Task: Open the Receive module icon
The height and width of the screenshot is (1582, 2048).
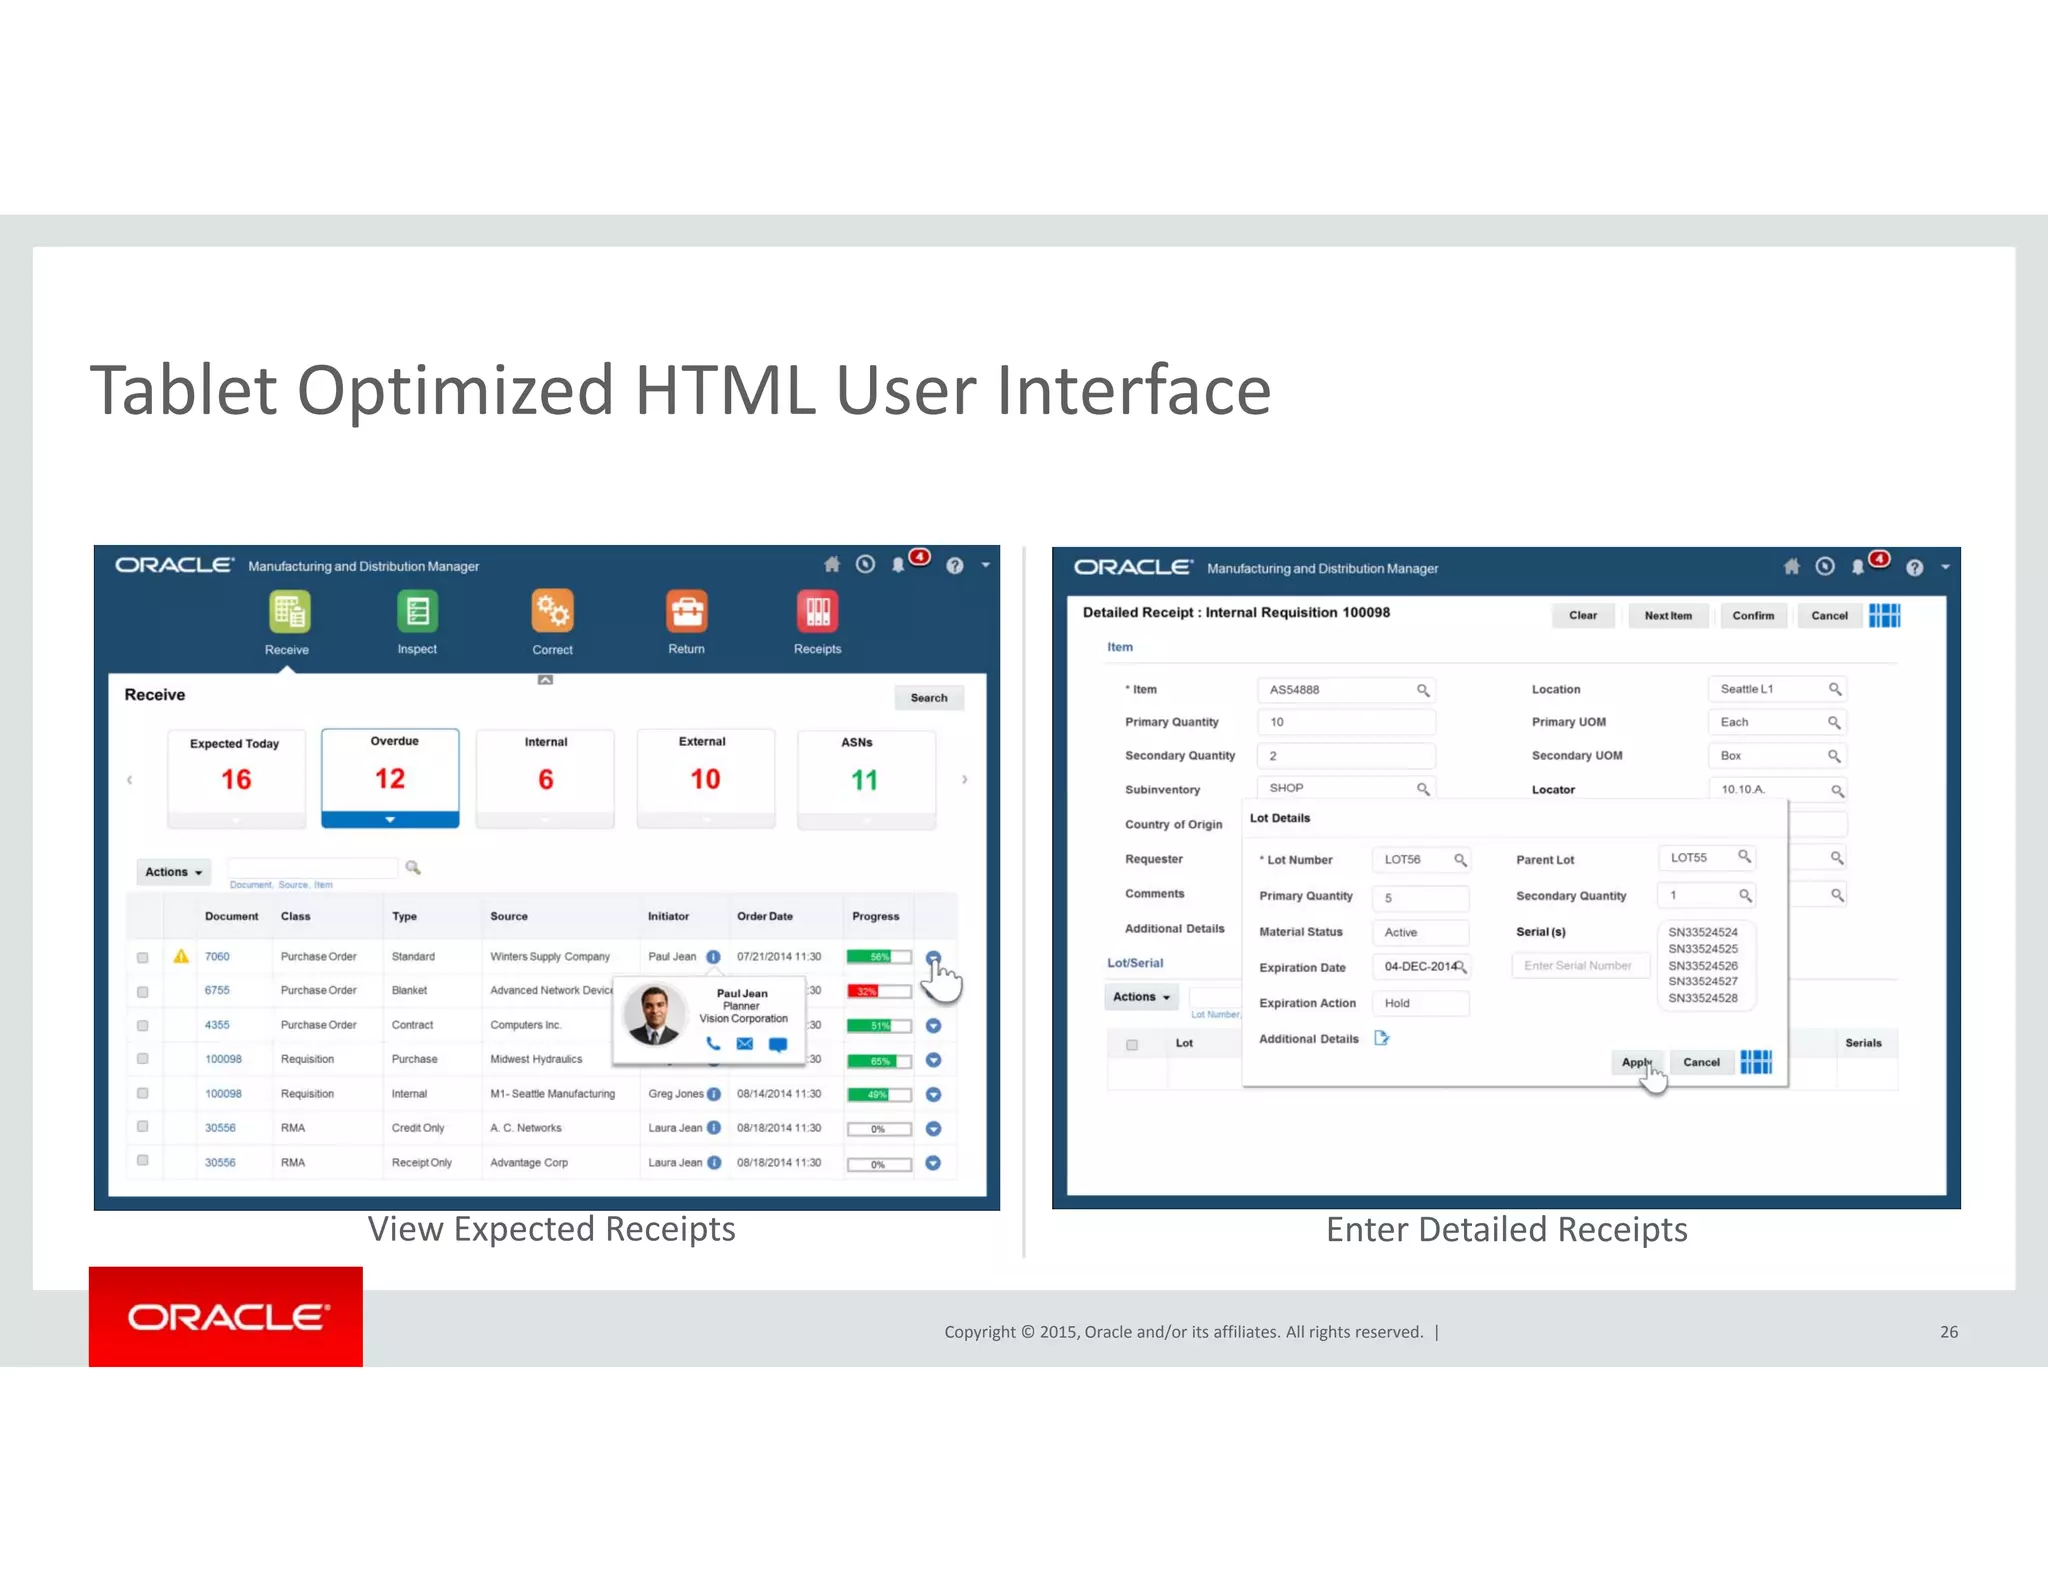Action: [x=289, y=611]
